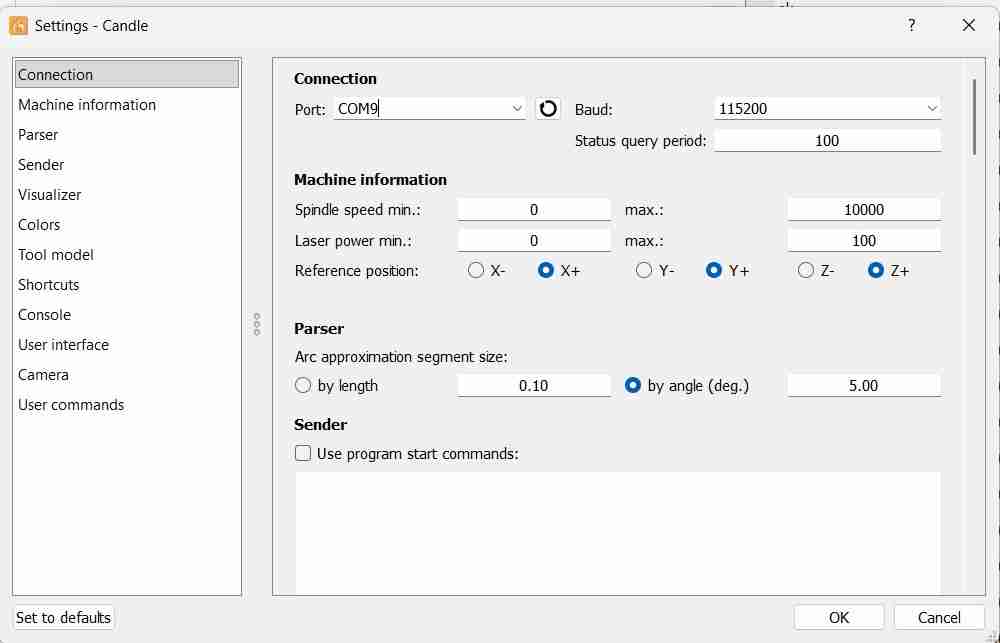Confirm settings with the OK button
Viewport: 1000px width, 643px height.
point(838,617)
